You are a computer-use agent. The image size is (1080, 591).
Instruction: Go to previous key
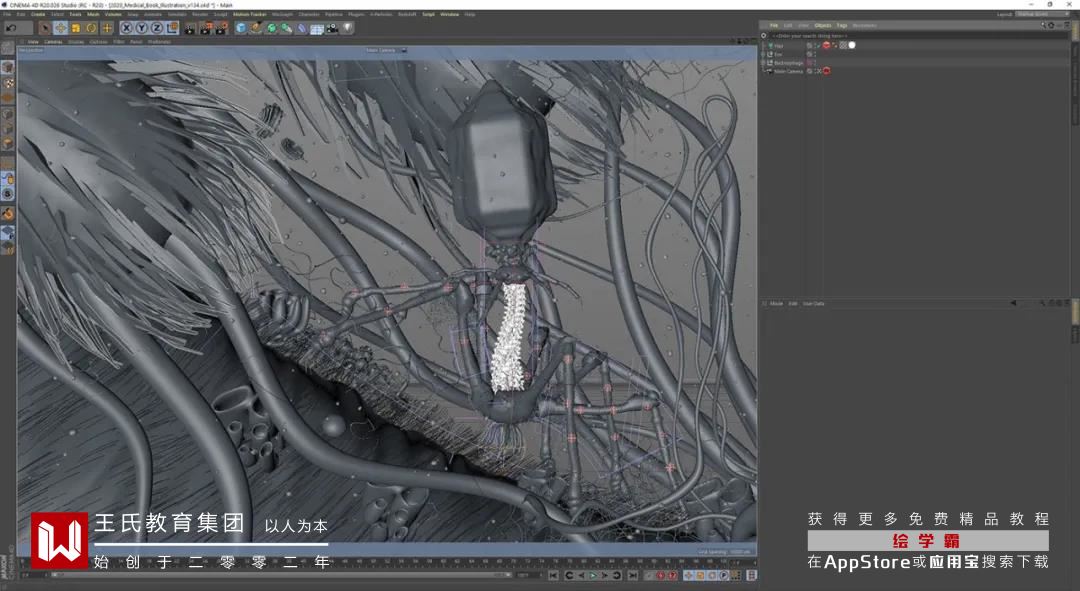point(569,575)
